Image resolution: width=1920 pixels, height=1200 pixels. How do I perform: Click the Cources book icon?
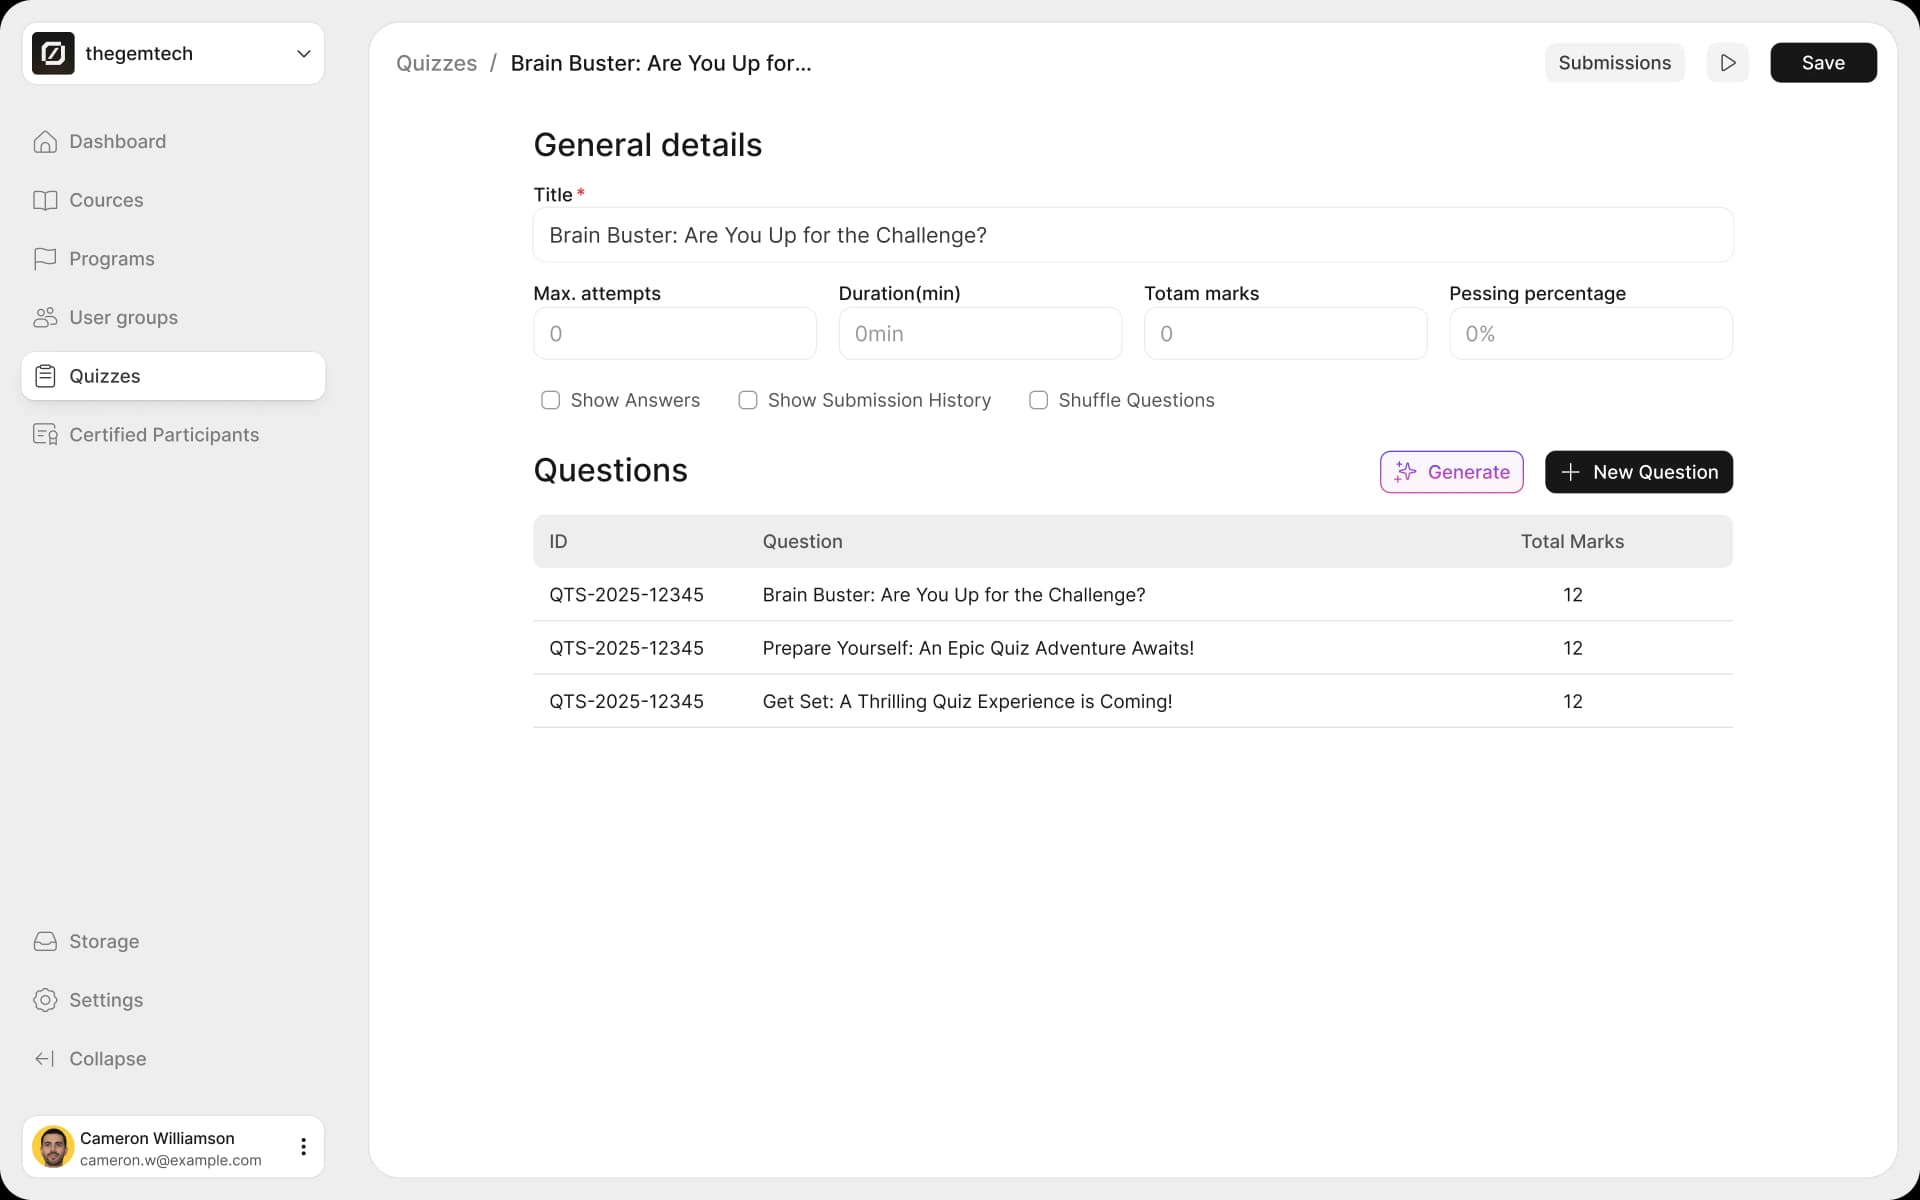45,200
